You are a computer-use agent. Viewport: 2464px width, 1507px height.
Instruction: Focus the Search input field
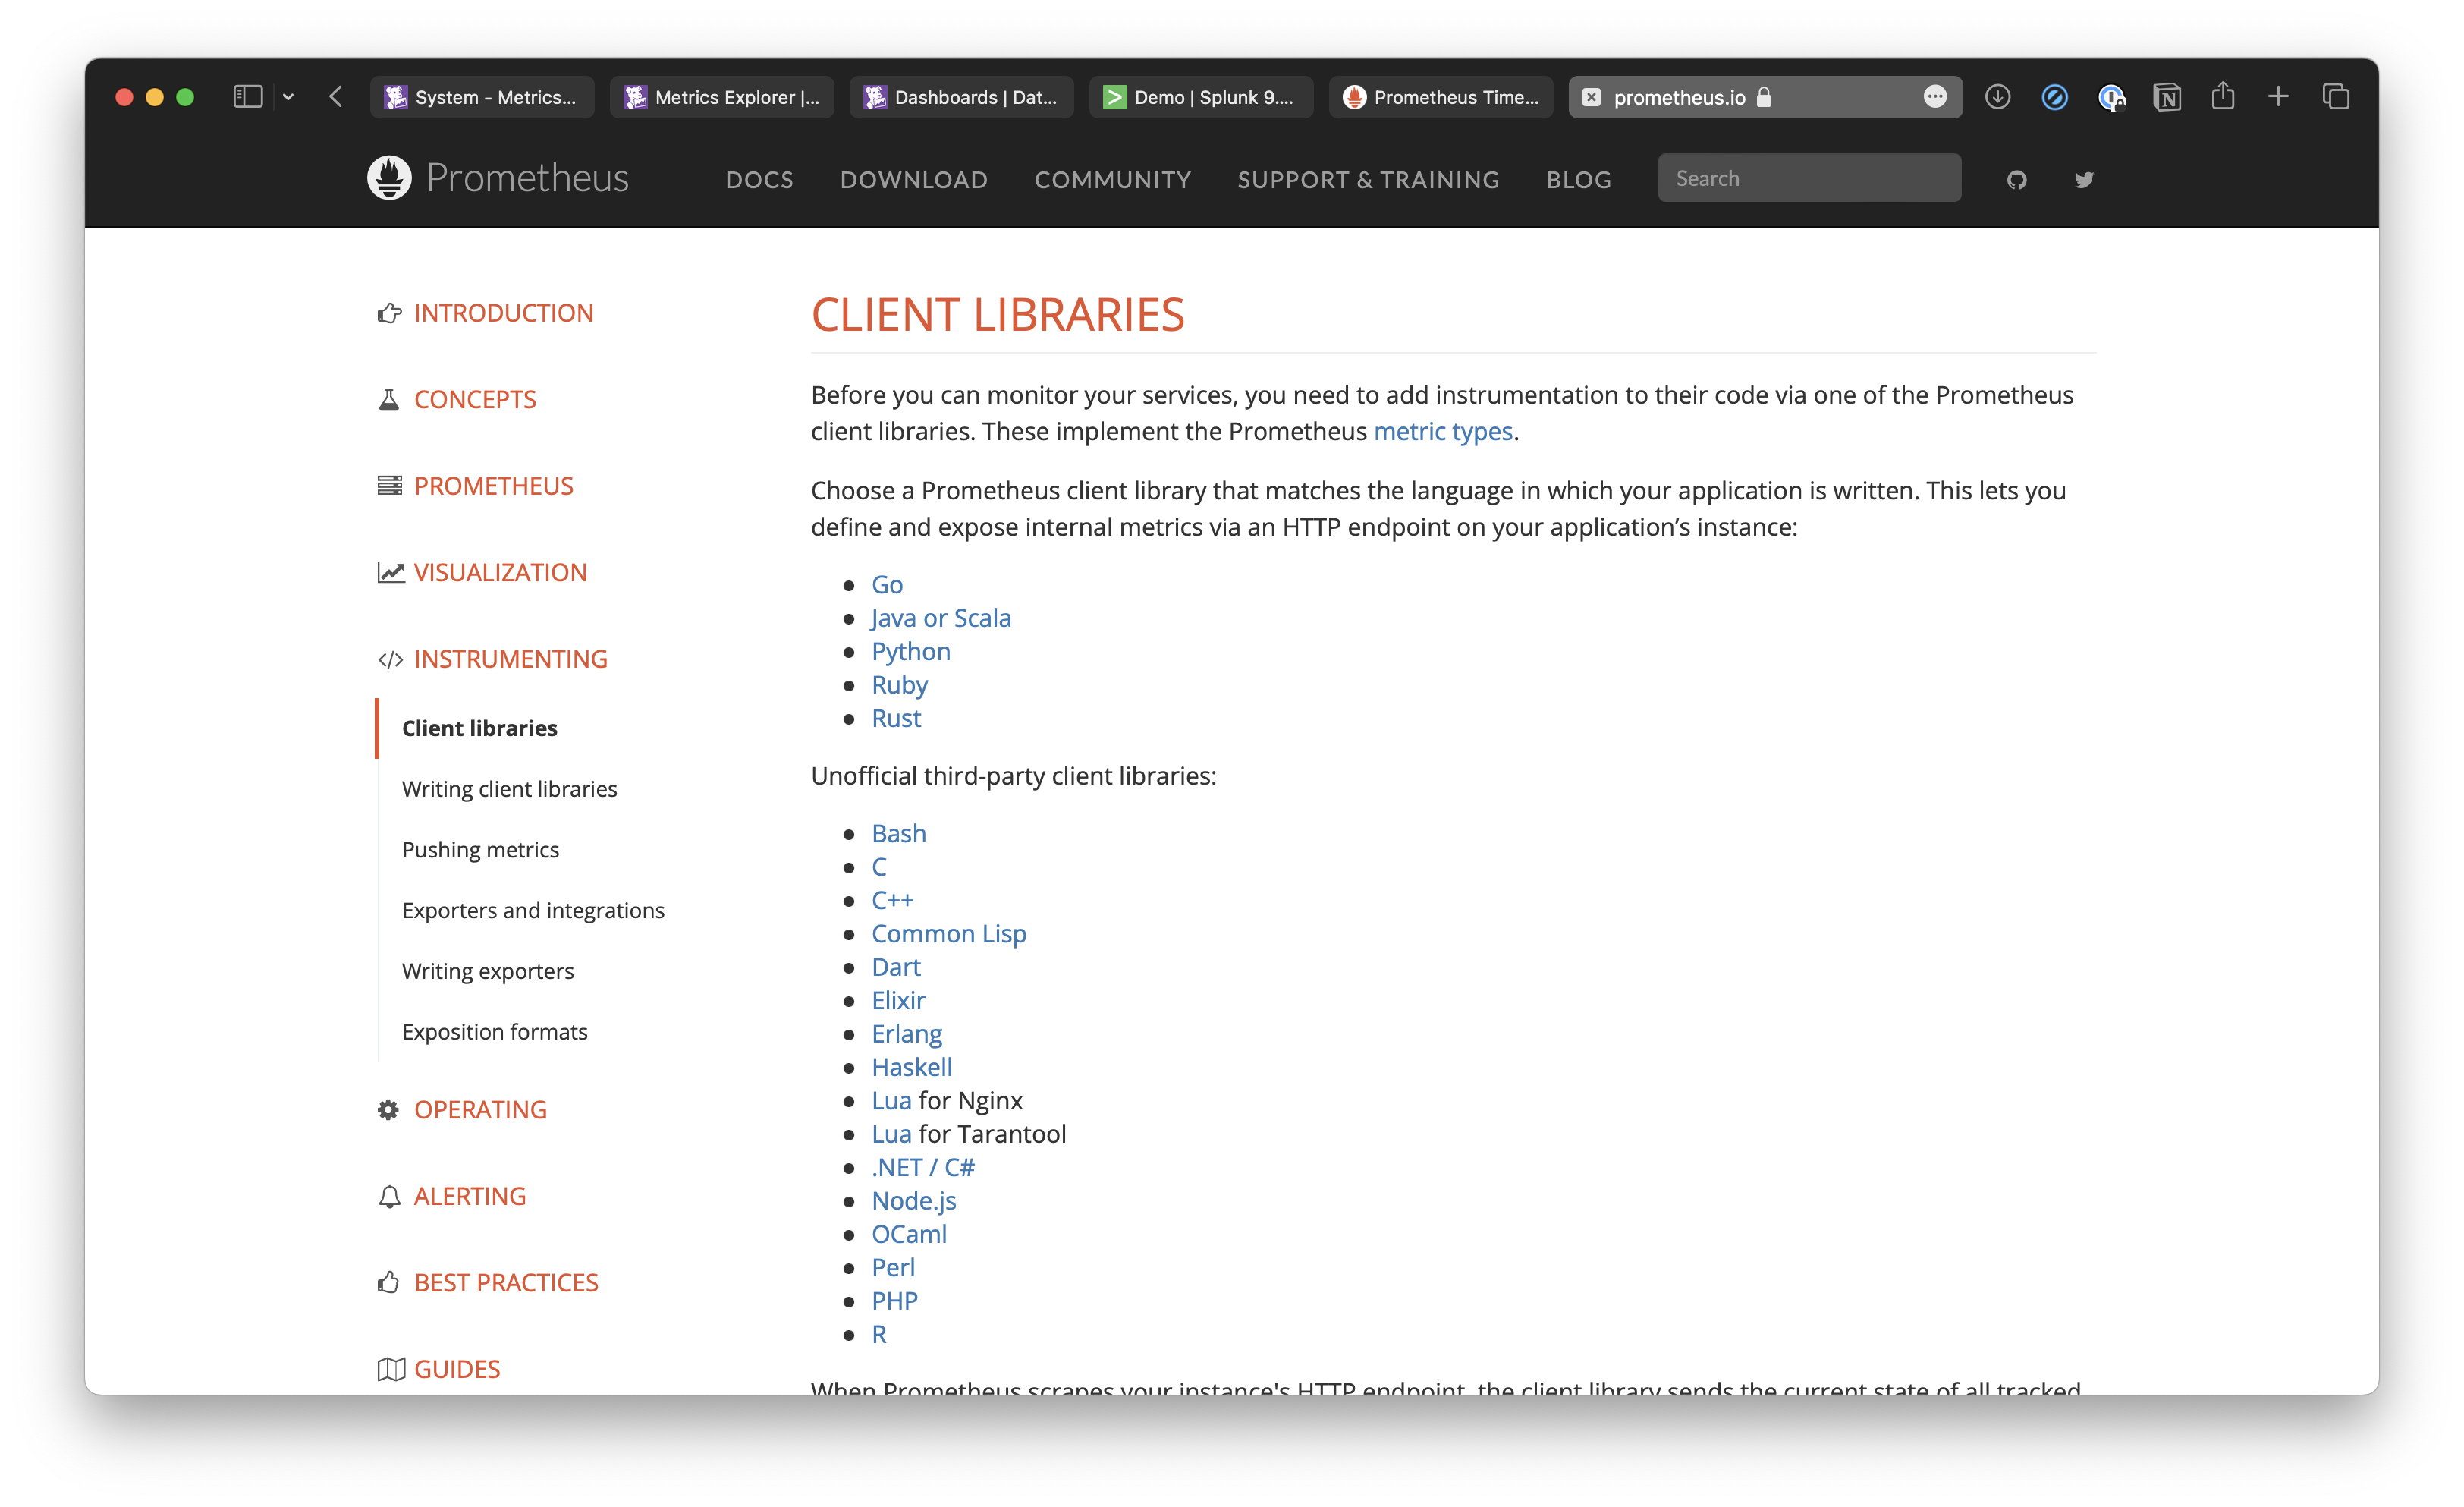tap(1809, 178)
